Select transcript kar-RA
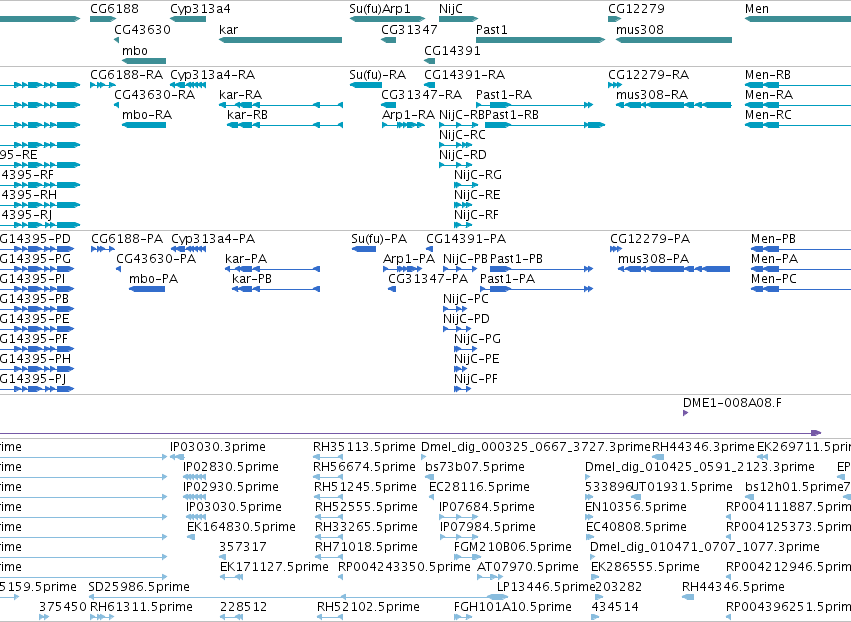 tap(240, 94)
